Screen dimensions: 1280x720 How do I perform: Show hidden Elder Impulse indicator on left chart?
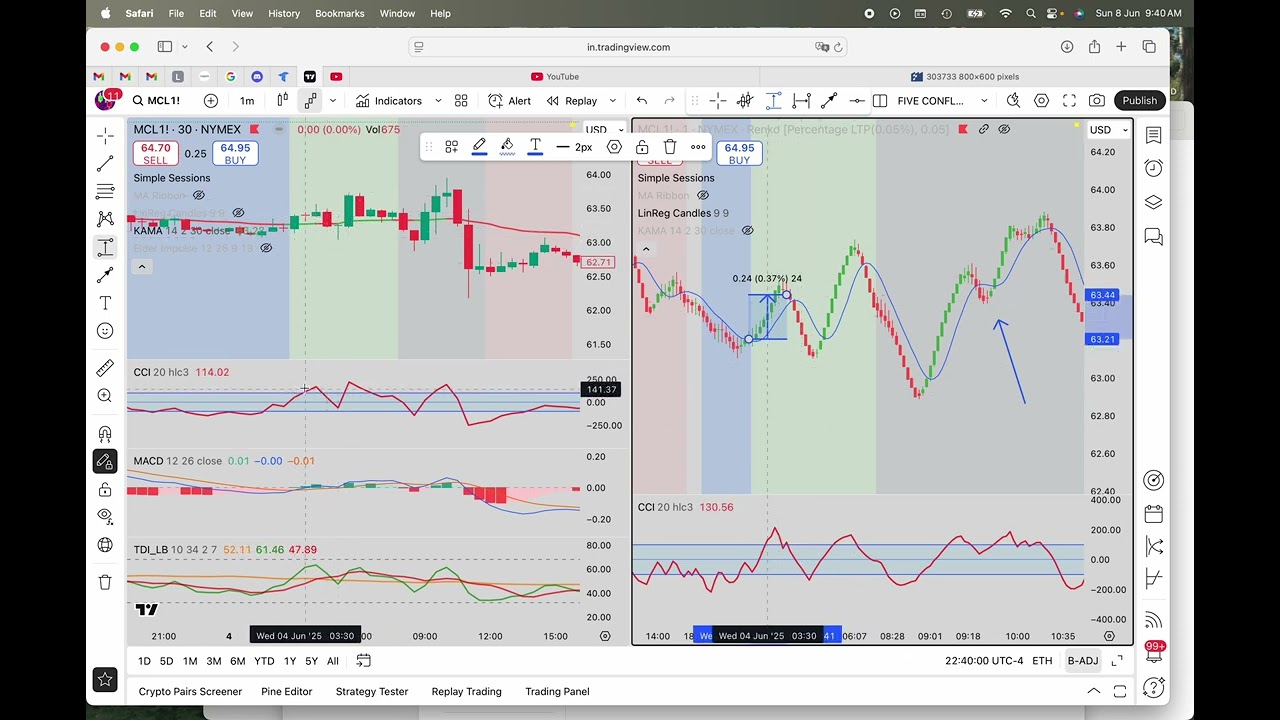click(266, 248)
